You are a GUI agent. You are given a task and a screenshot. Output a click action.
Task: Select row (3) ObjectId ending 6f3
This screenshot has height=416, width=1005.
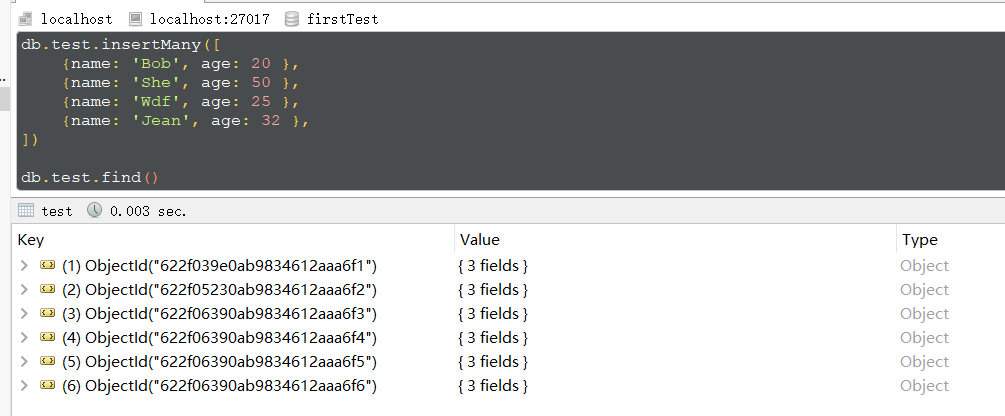click(x=219, y=314)
